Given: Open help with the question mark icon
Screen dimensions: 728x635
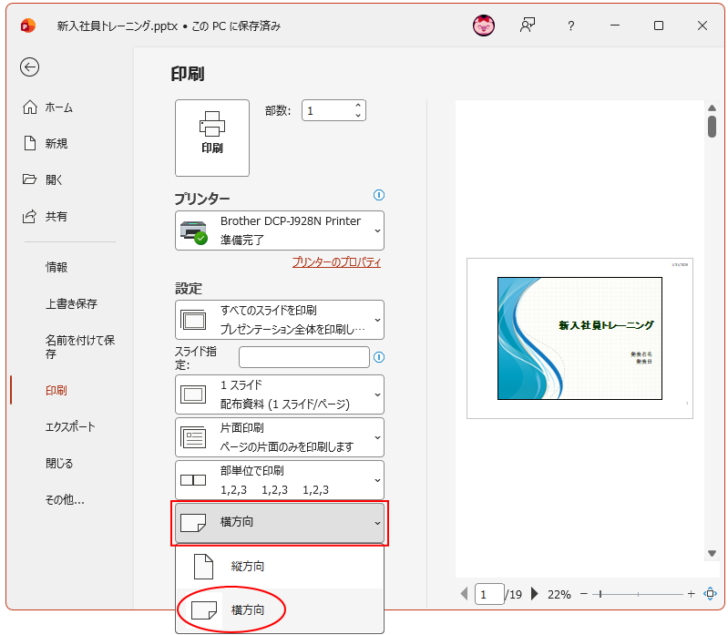Looking at the screenshot, I should point(571,26).
